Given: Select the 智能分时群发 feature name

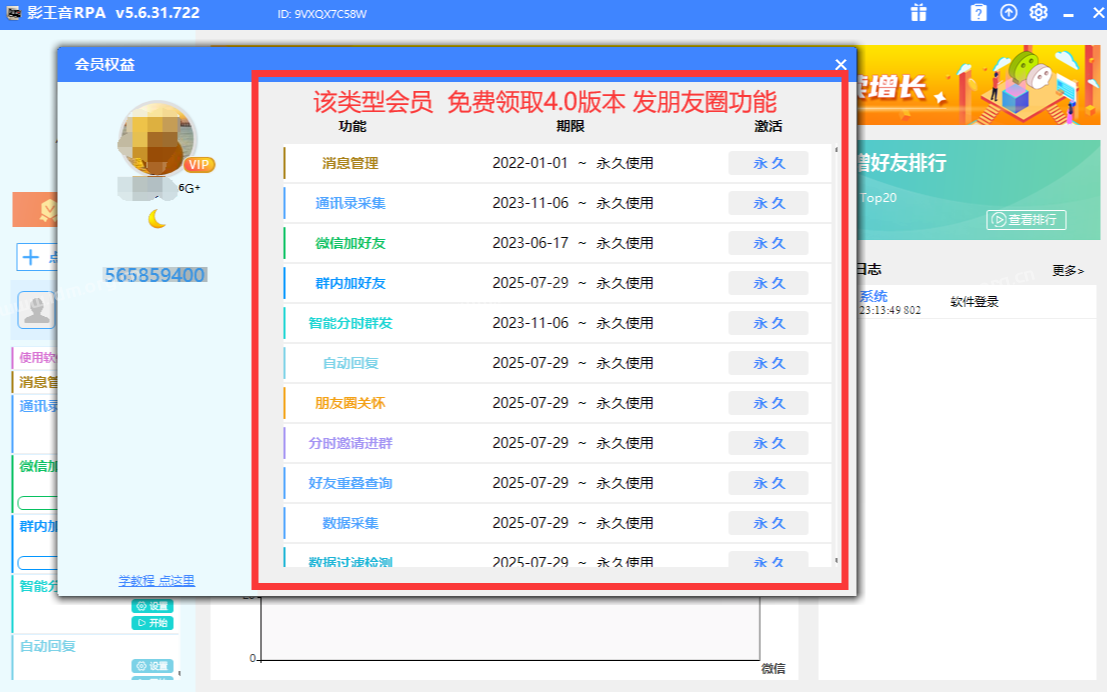Looking at the screenshot, I should click(x=350, y=323).
